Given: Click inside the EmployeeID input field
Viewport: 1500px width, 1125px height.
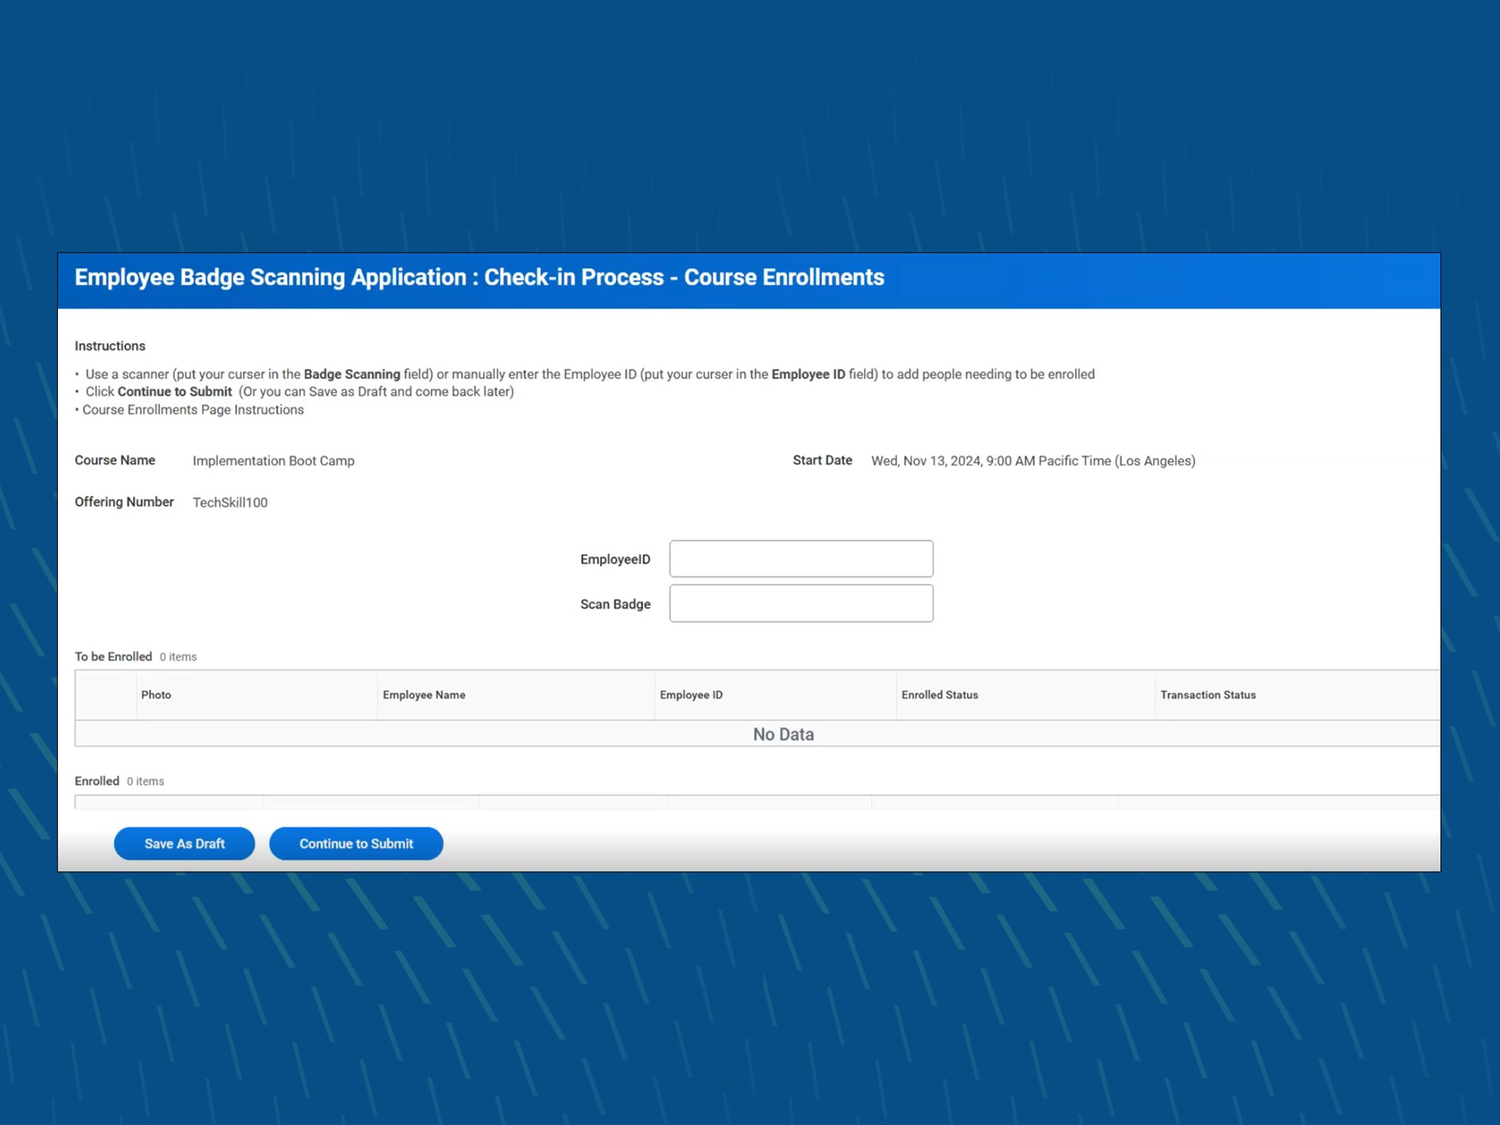Looking at the screenshot, I should (799, 558).
